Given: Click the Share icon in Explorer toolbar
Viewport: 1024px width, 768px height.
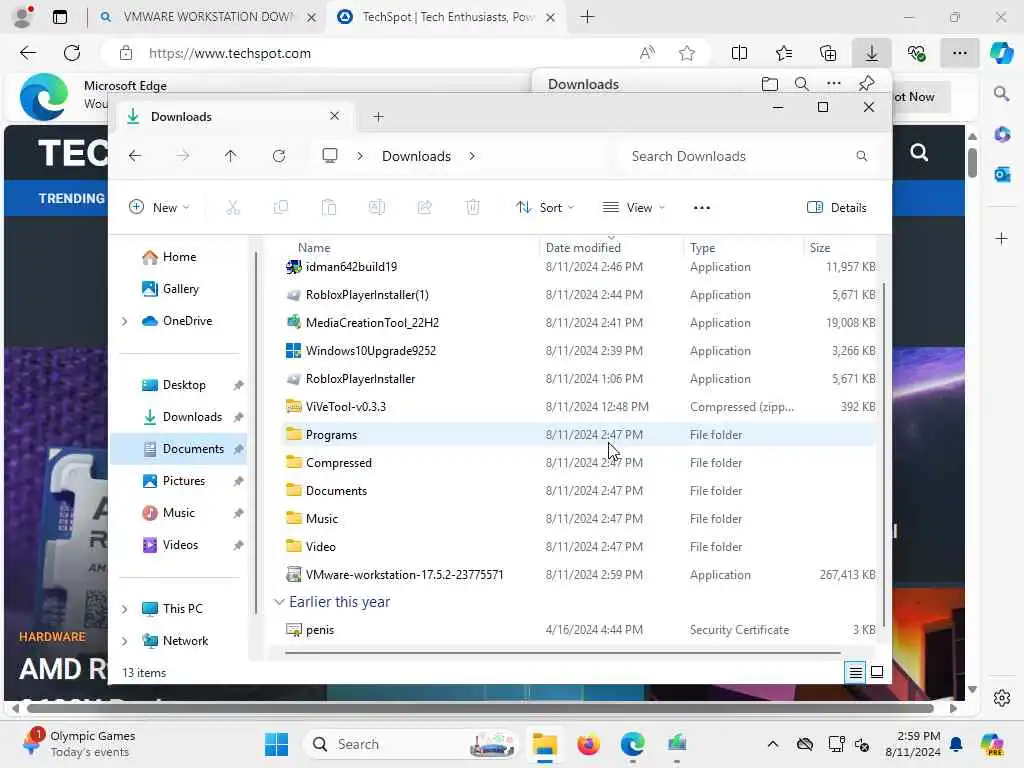Looking at the screenshot, I should coord(424,208).
